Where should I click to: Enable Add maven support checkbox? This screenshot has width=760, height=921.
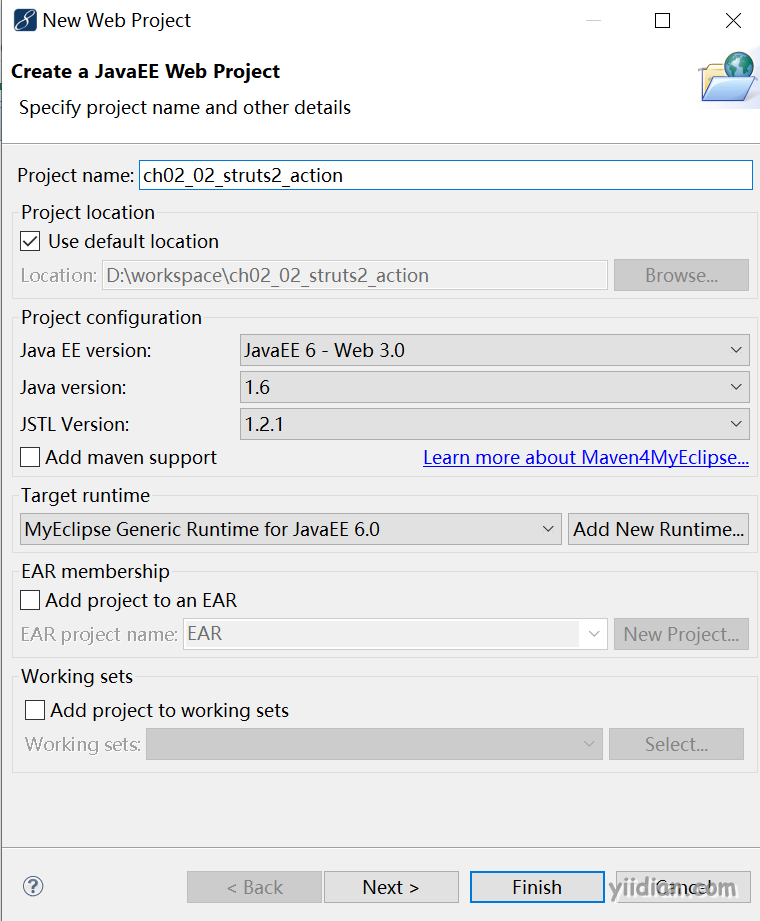30,457
